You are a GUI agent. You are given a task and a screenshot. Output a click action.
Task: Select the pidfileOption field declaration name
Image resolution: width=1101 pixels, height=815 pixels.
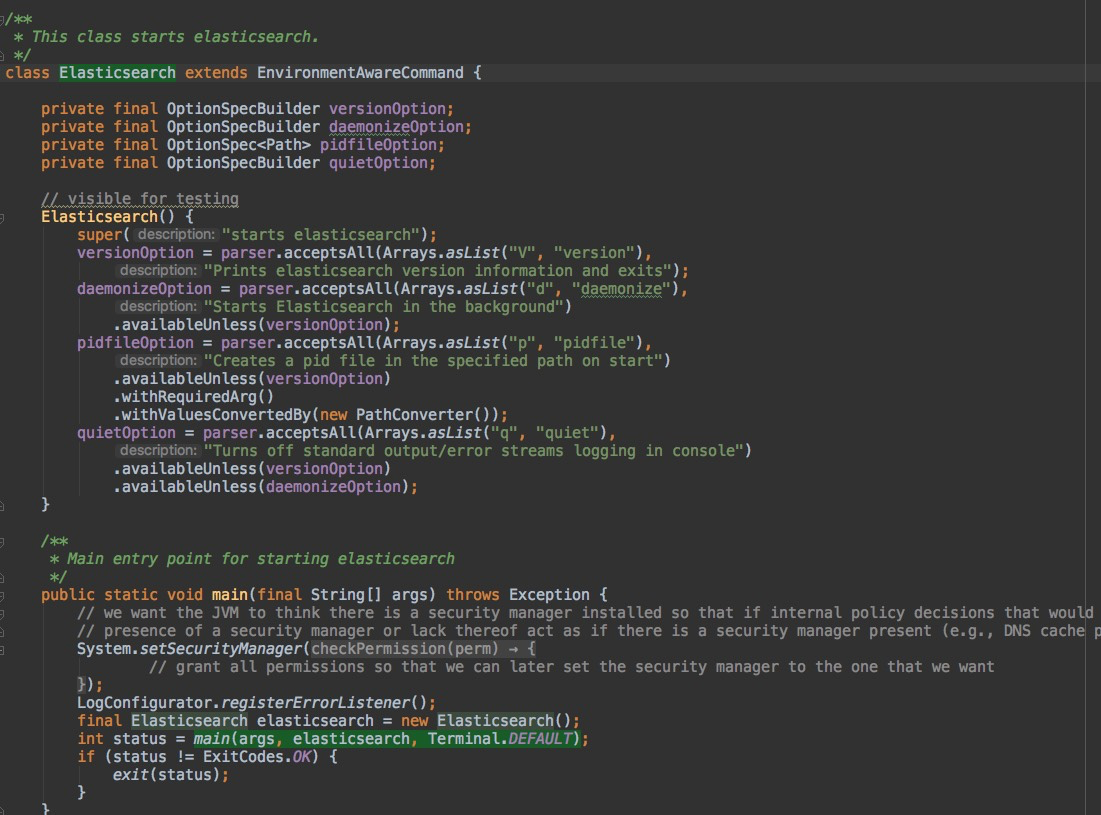coord(378,145)
